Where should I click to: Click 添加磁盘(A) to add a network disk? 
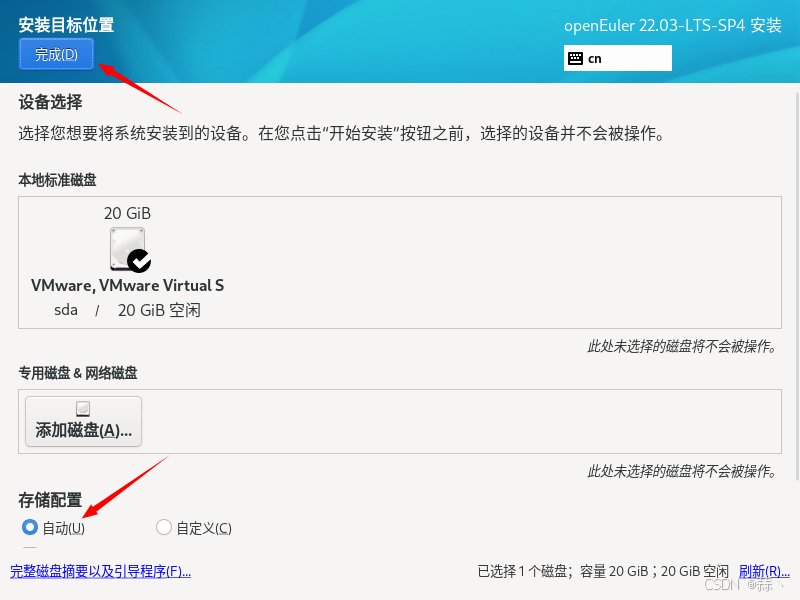[82, 421]
